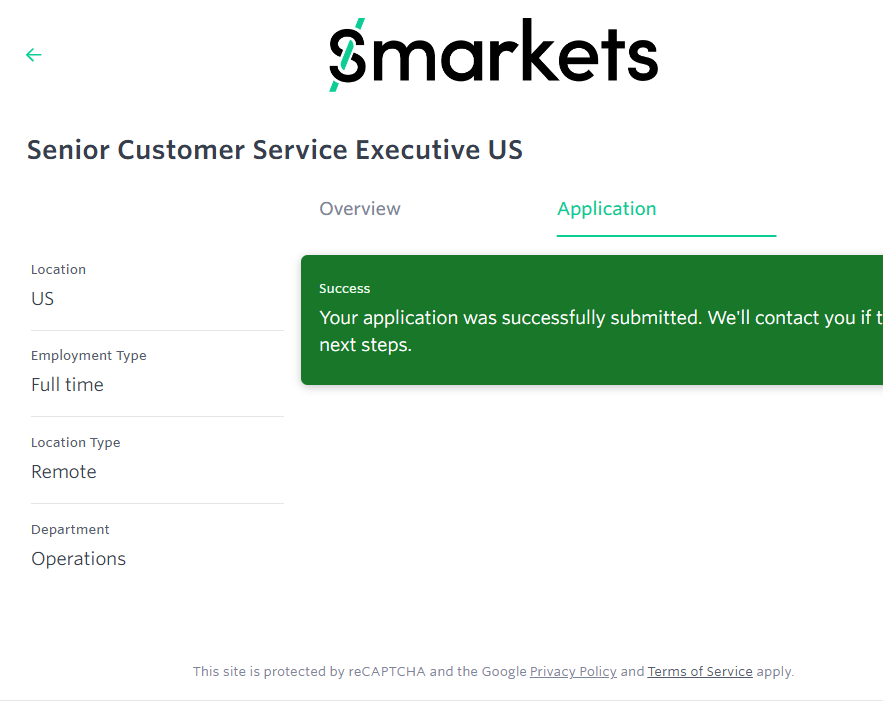The image size is (883, 702).
Task: Click the green underline beneath the Application tab
Action: click(x=666, y=236)
